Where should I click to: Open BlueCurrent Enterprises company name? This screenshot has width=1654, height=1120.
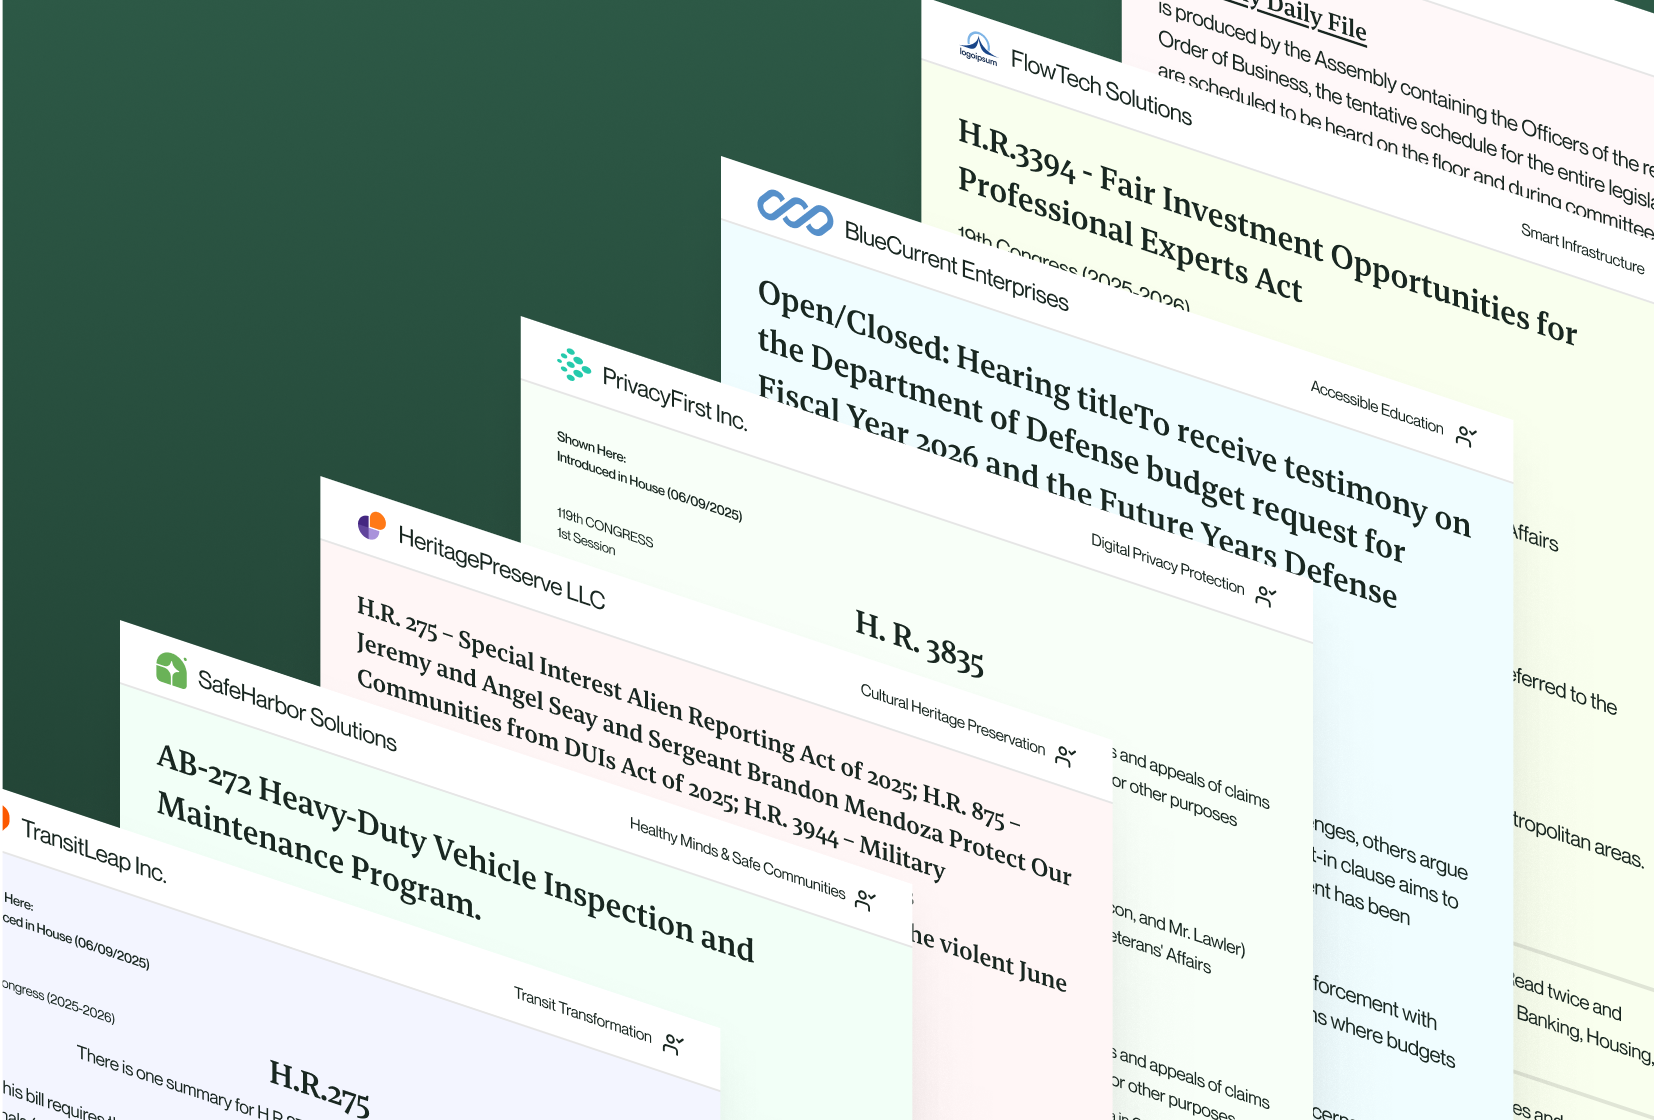click(956, 265)
